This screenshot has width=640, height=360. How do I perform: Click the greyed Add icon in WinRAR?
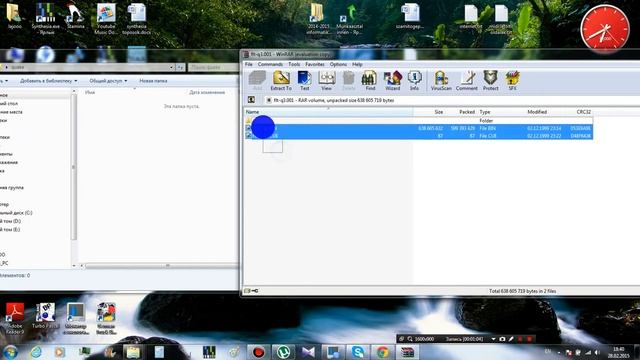point(257,80)
